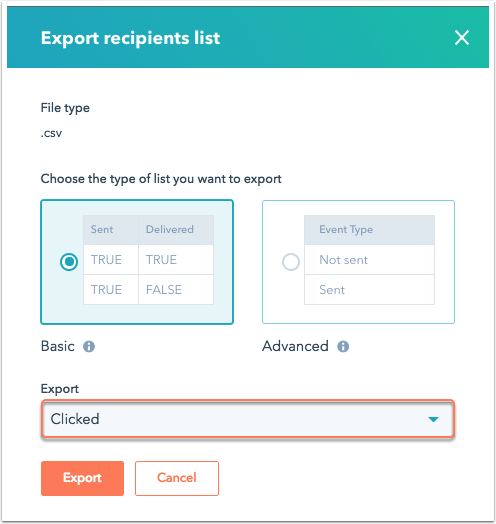The width and height of the screenshot is (496, 524).
Task: Close the Export recipients list dialog
Action: tap(462, 37)
